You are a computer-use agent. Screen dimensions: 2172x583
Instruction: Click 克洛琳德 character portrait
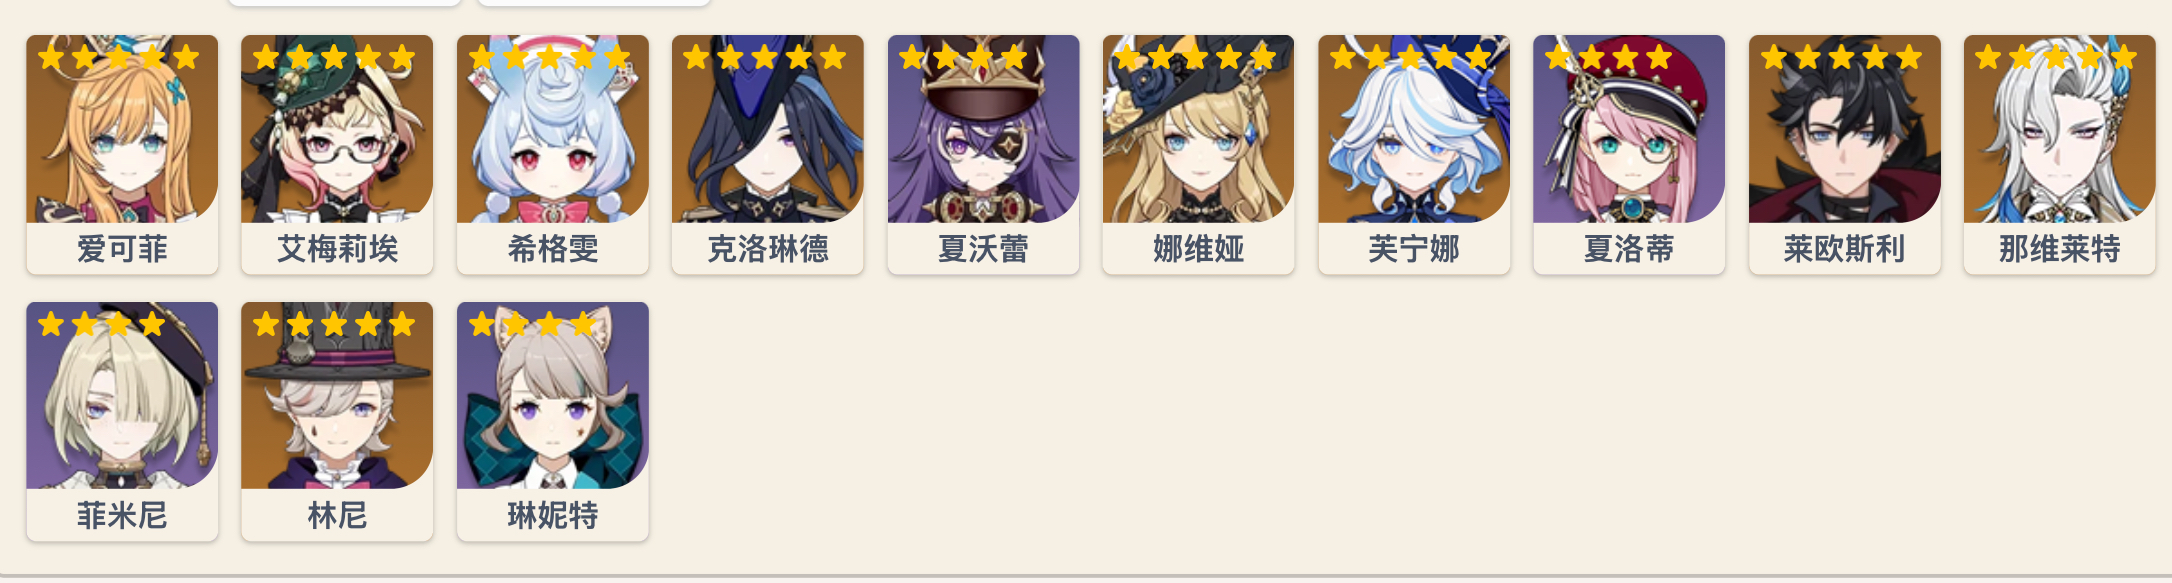(768, 129)
